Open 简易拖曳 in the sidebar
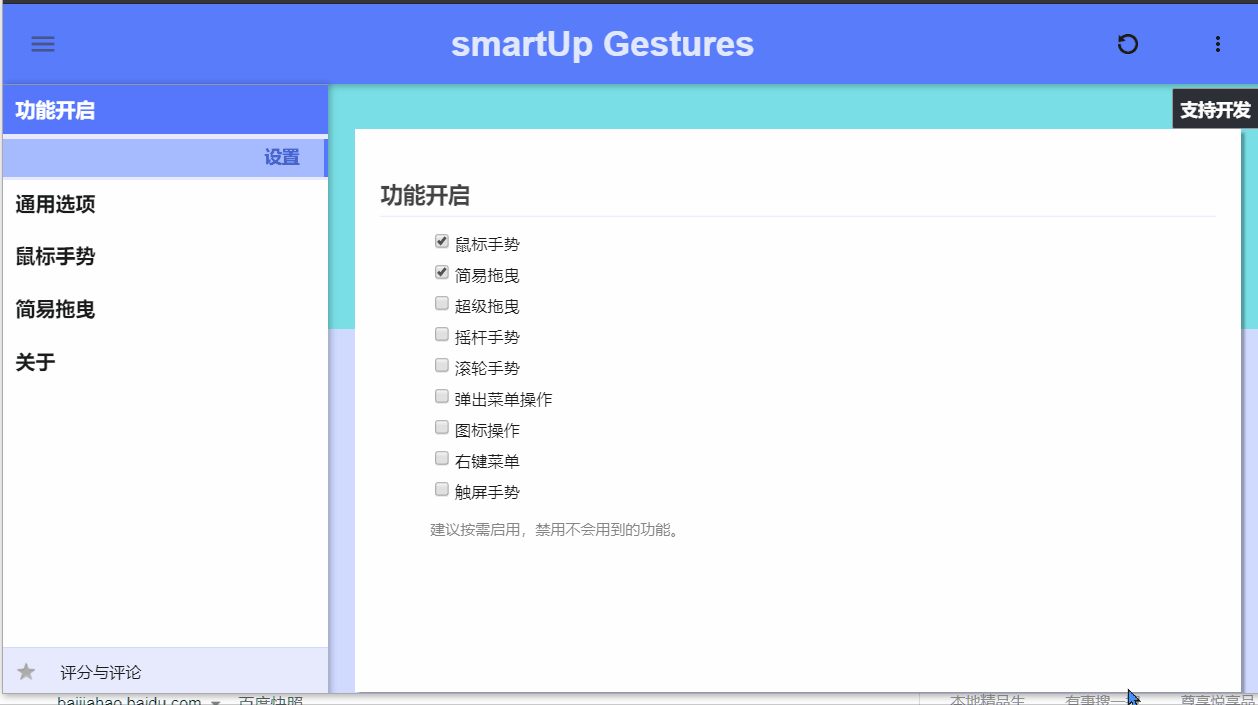This screenshot has height=705, width=1258. [x=165, y=310]
